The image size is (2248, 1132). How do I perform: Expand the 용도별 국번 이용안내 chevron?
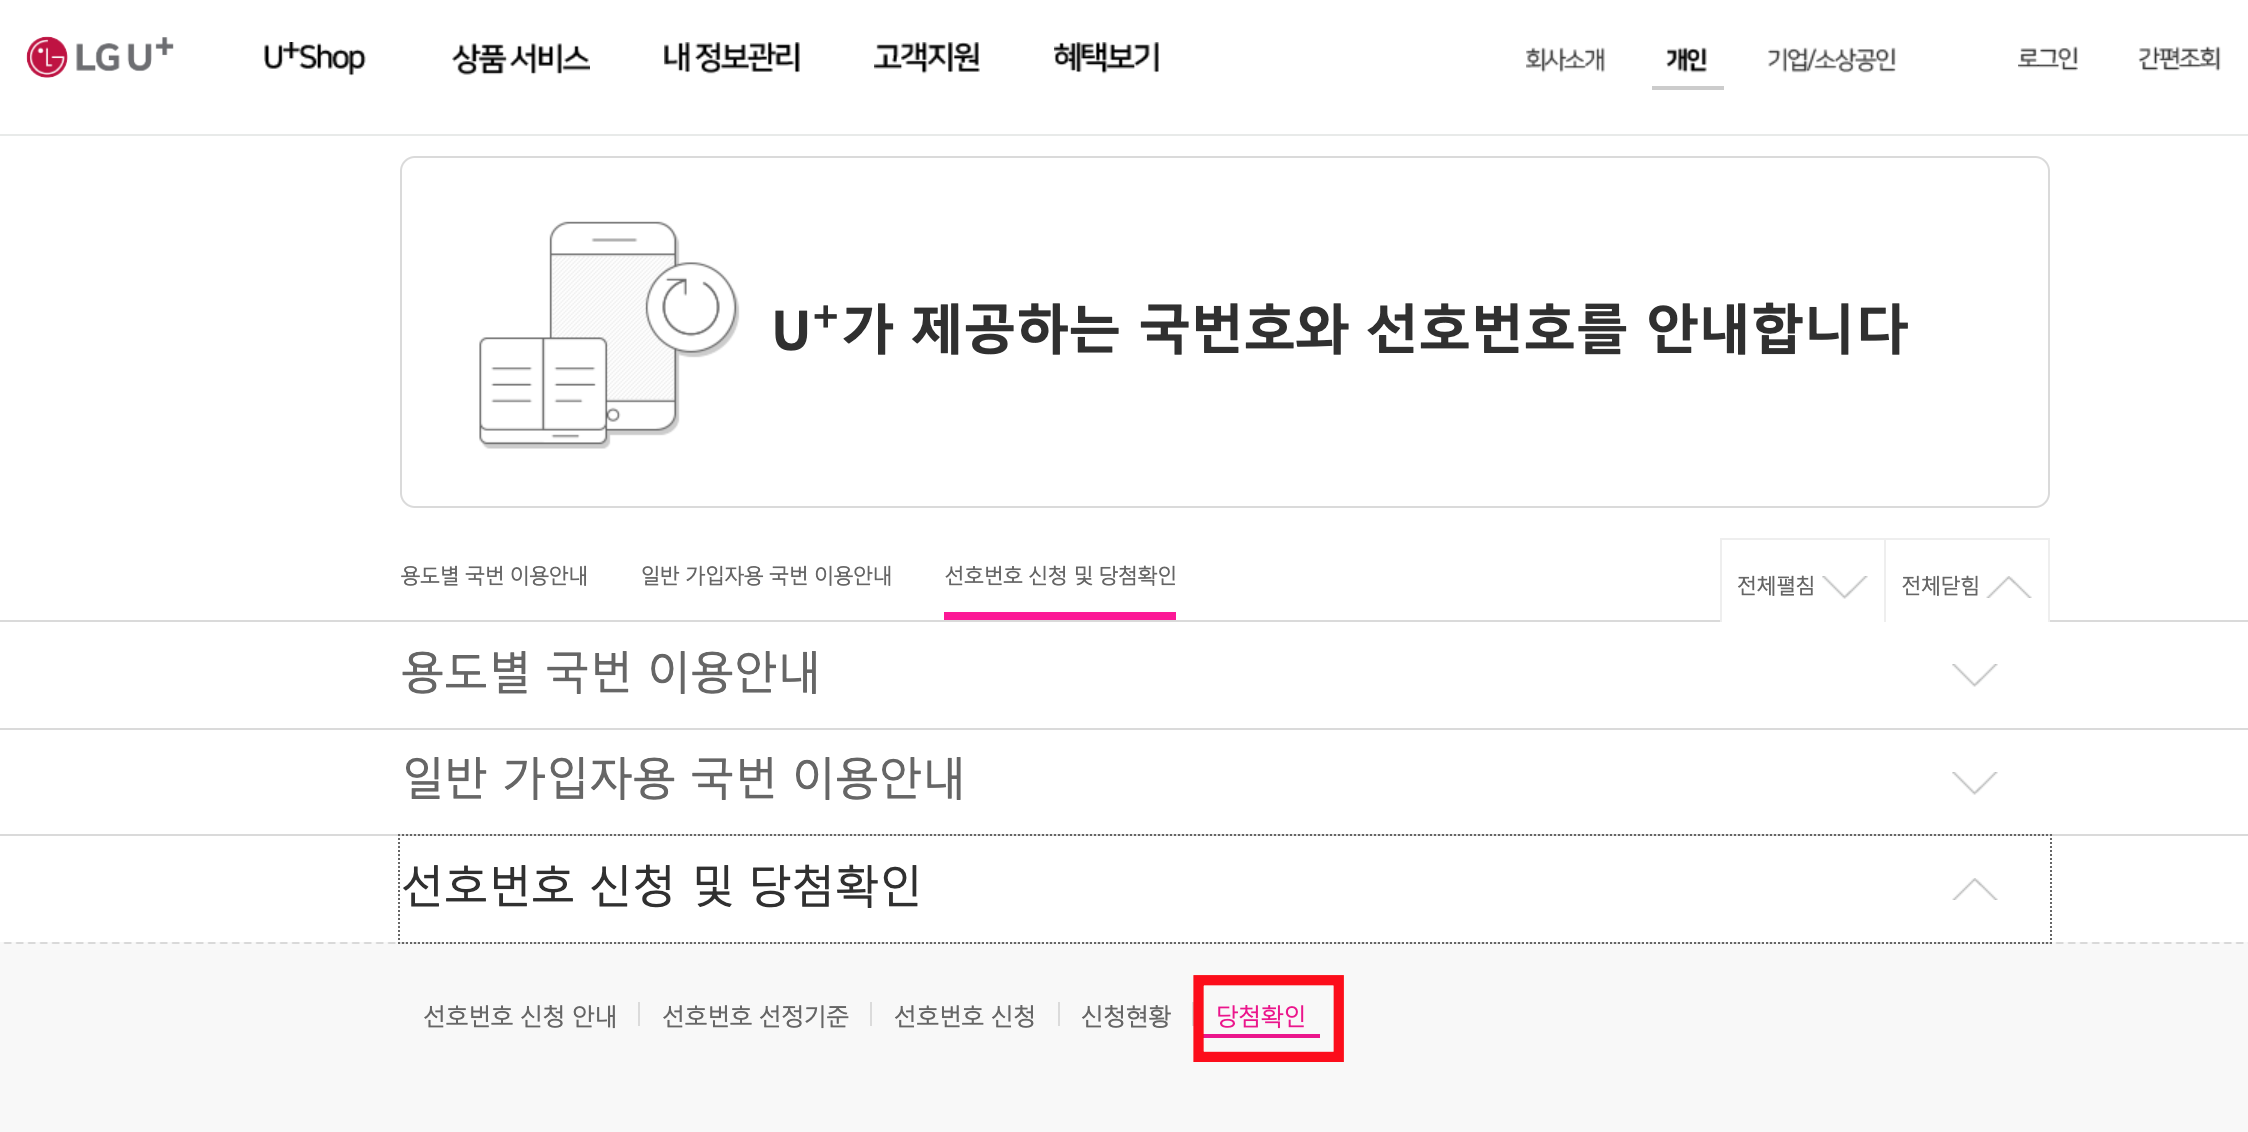1974,674
